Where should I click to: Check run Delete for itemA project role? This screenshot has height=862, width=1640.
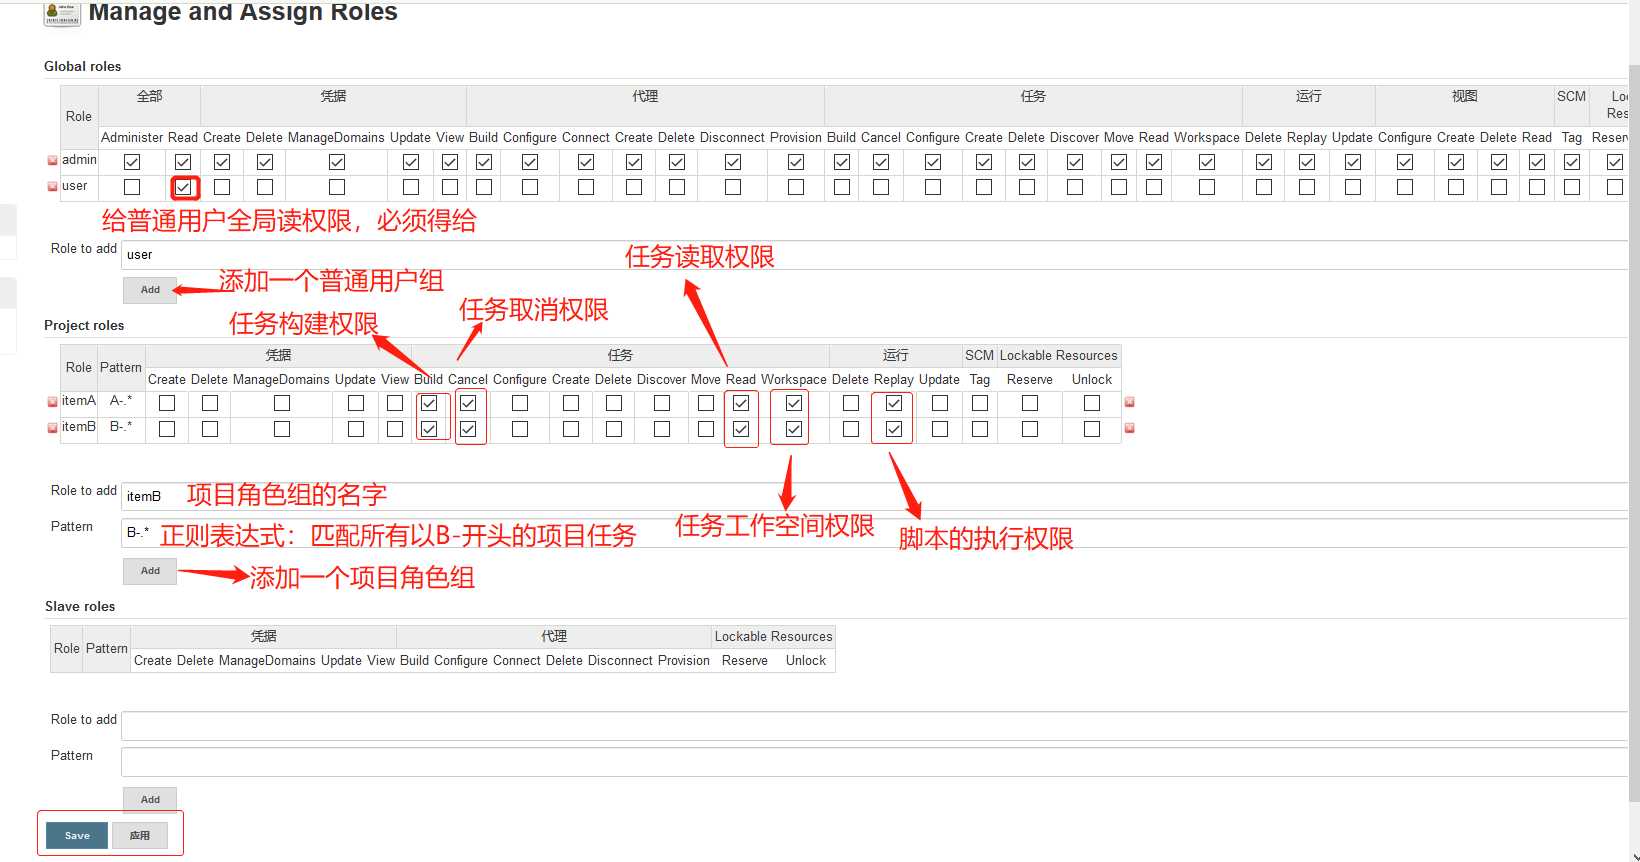pyautogui.click(x=851, y=403)
